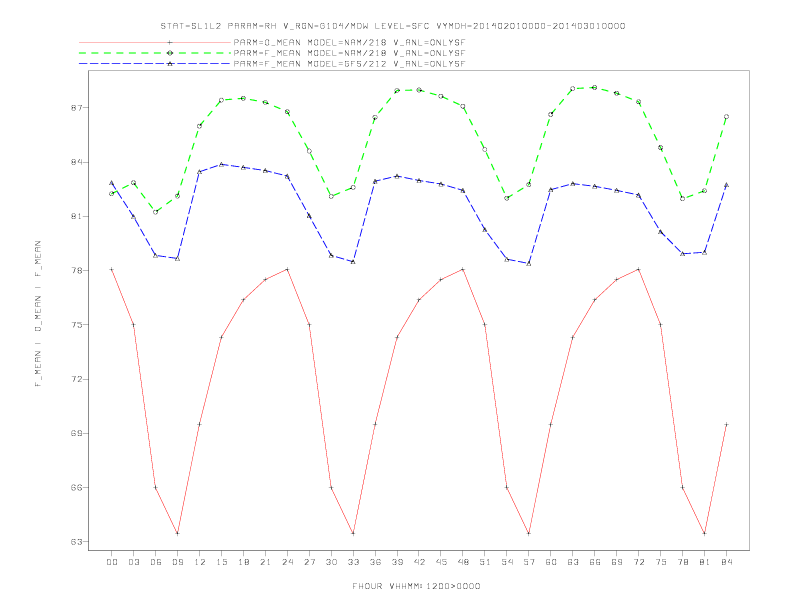Screen dimensions: 792x612
Task: Click the x-axis tick label 60
Action: coord(551,562)
